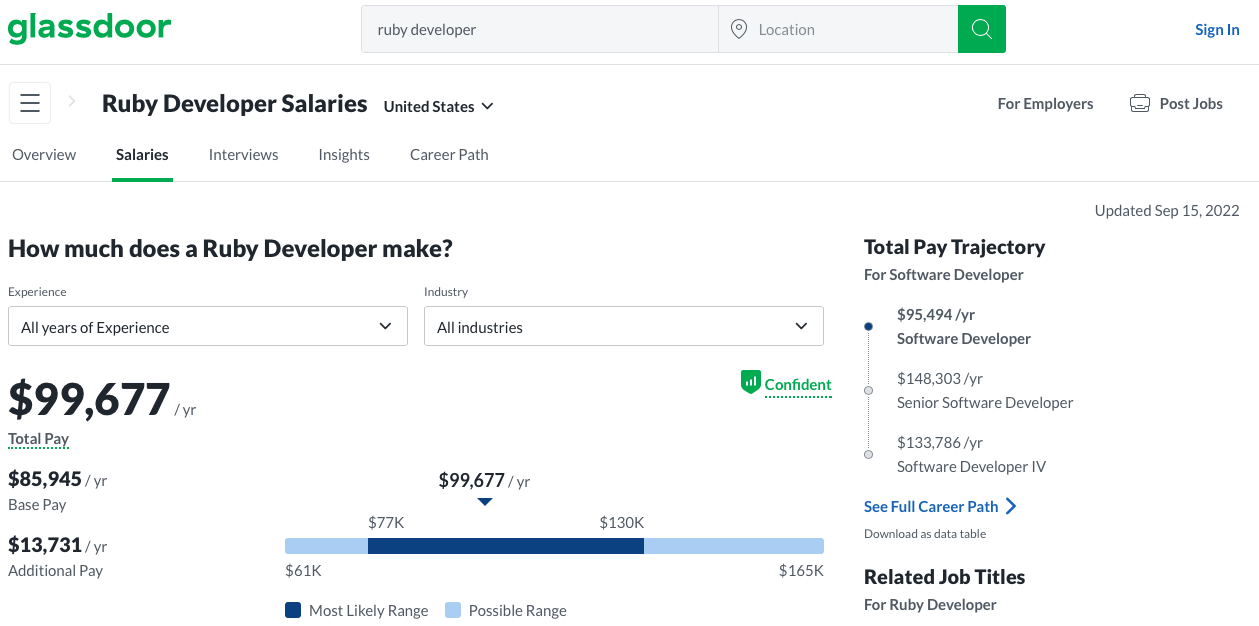The image size is (1259, 626).
Task: Open the hamburger menu icon
Action: 30,103
